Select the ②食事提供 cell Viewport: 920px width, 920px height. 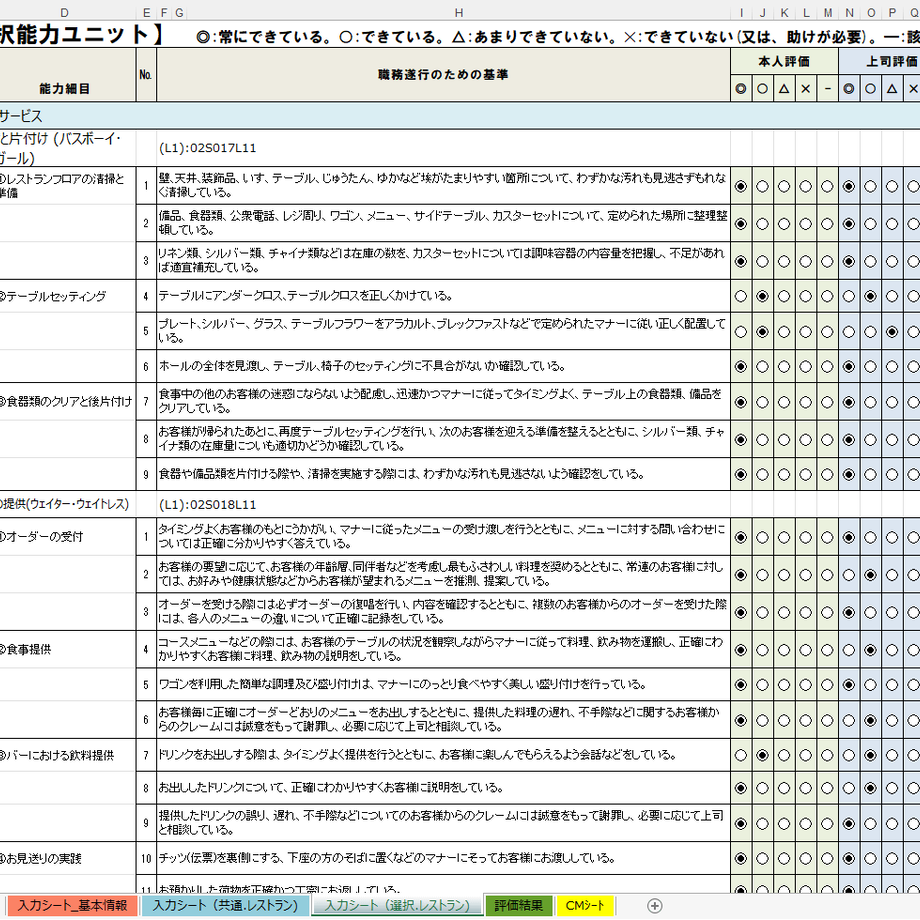click(67, 650)
